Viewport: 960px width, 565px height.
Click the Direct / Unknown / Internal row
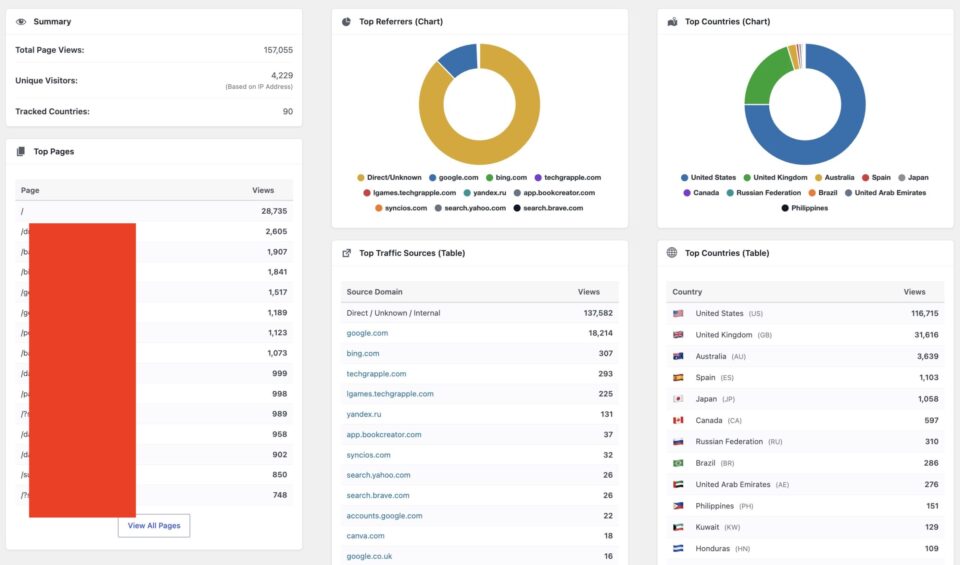pos(479,313)
